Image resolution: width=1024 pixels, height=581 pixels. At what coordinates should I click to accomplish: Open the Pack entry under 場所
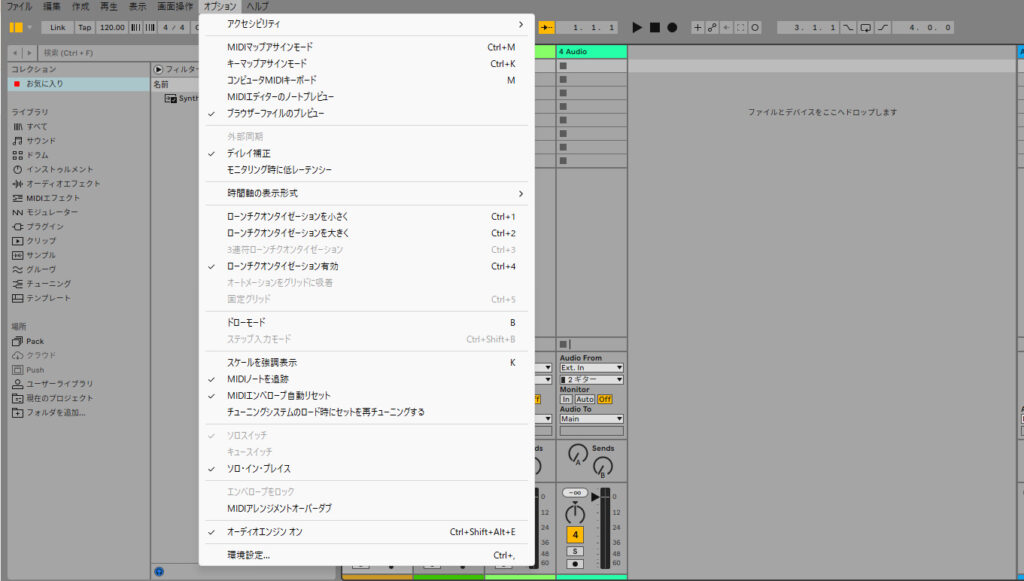pyautogui.click(x=34, y=341)
